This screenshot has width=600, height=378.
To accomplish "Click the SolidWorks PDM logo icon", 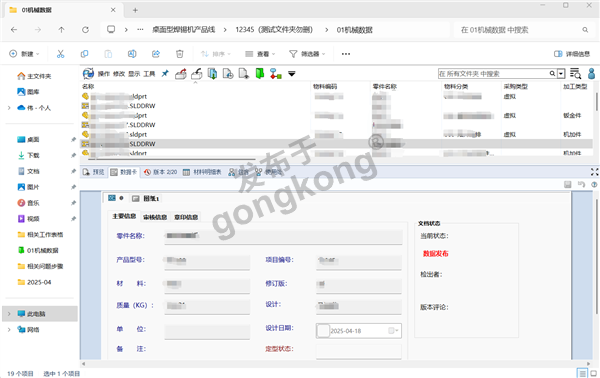I will (x=88, y=73).
